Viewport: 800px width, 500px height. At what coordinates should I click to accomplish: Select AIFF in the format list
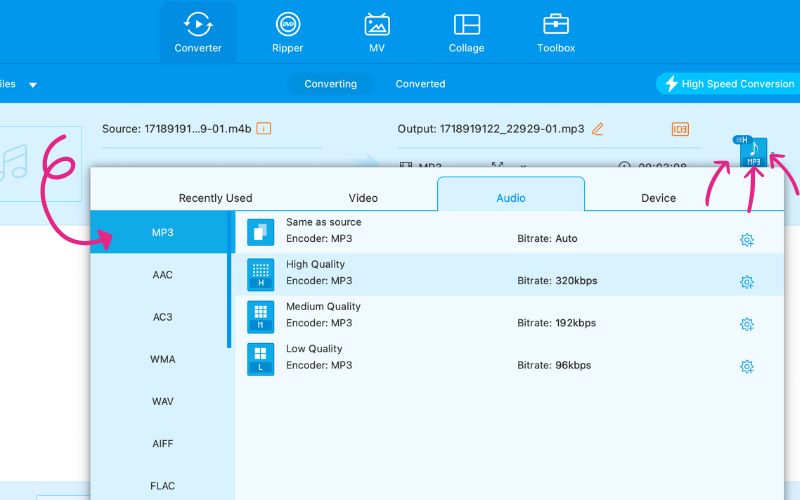[162, 443]
